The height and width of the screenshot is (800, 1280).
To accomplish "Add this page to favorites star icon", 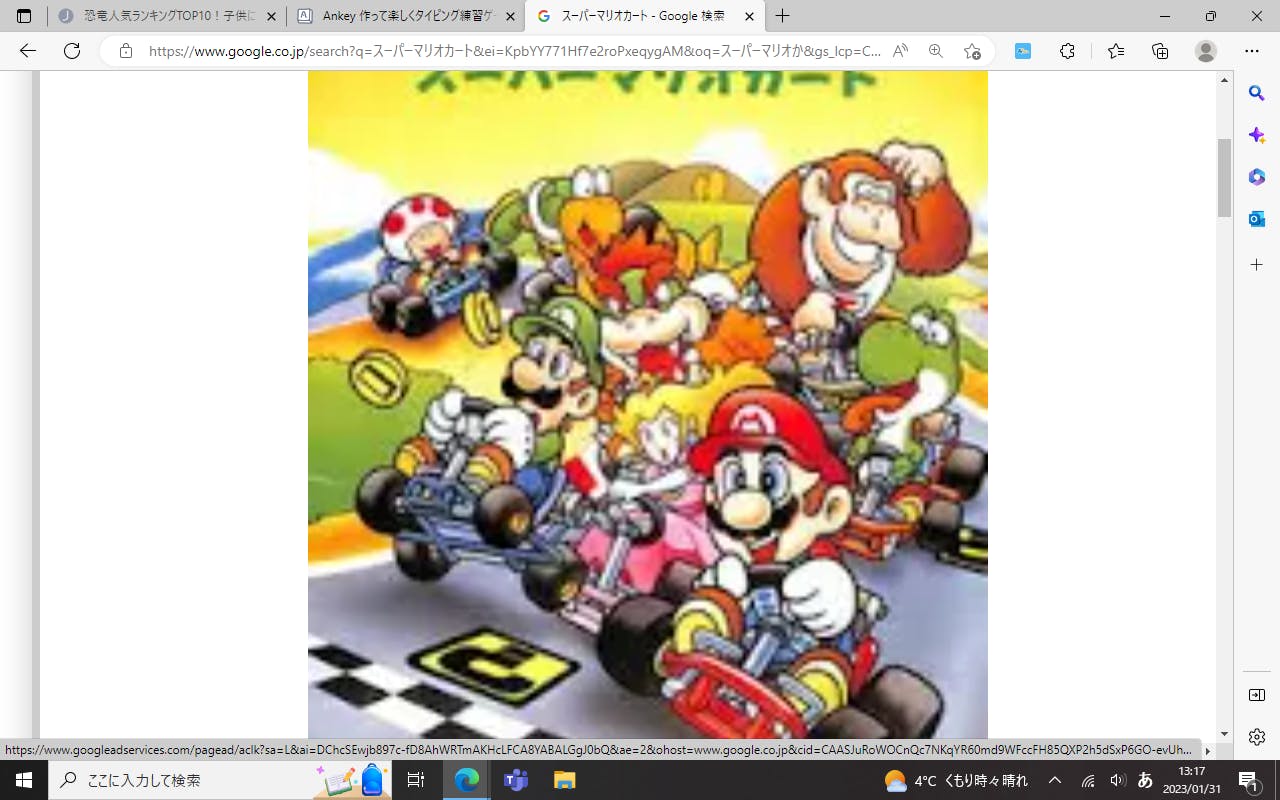I will click(x=972, y=51).
